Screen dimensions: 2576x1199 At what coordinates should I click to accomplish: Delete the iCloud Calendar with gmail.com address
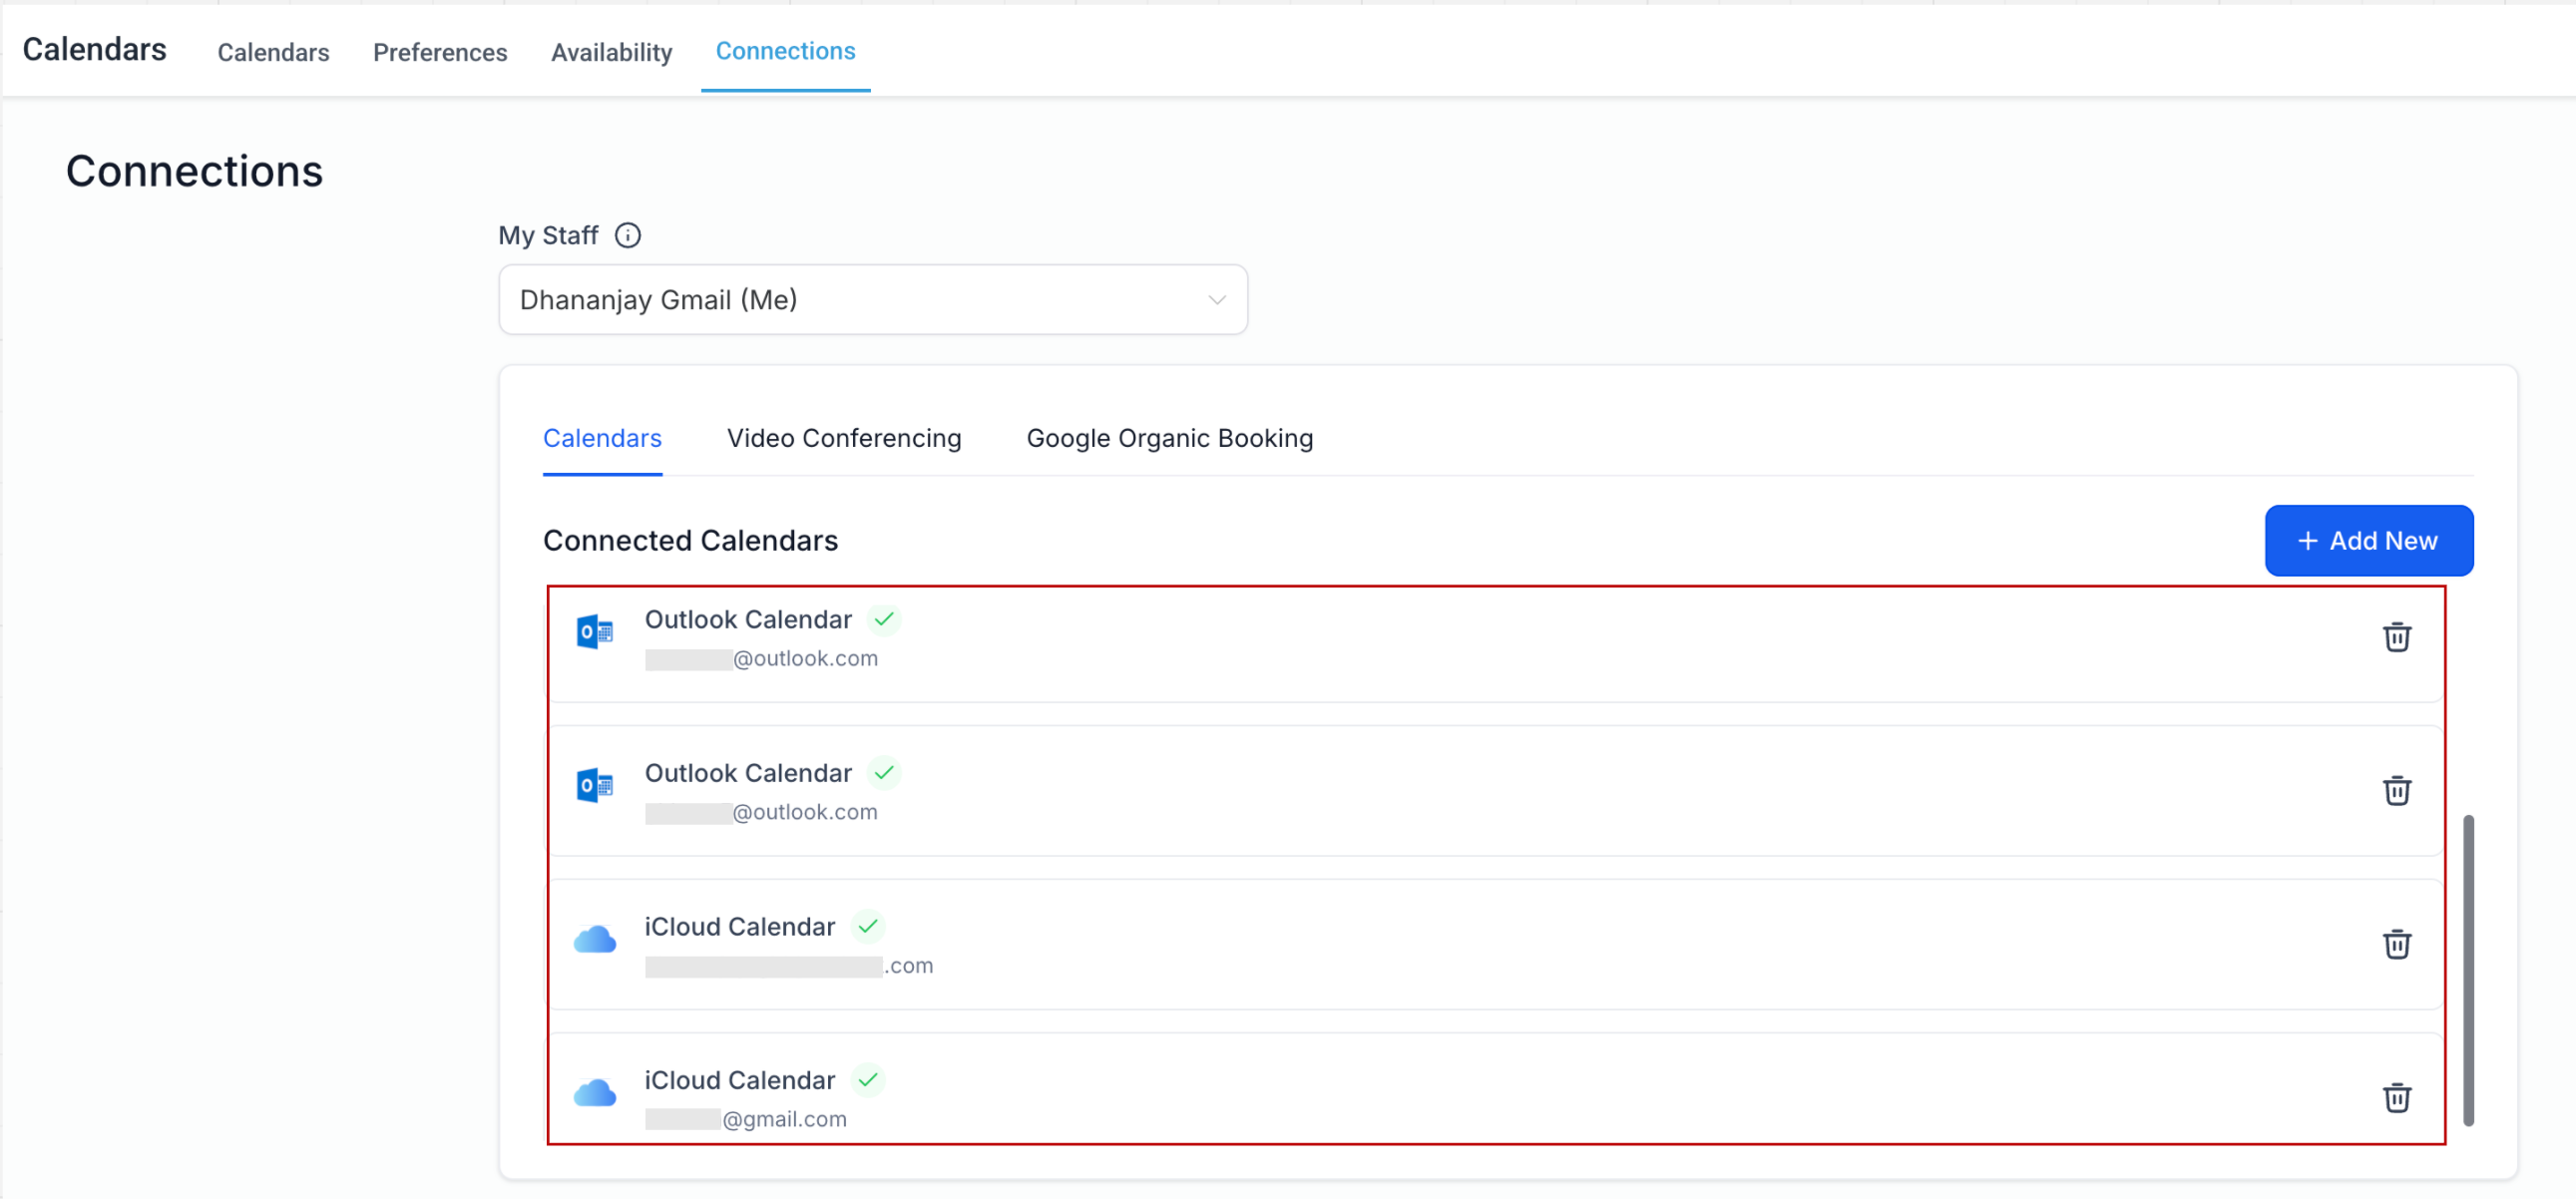pyautogui.click(x=2396, y=1098)
